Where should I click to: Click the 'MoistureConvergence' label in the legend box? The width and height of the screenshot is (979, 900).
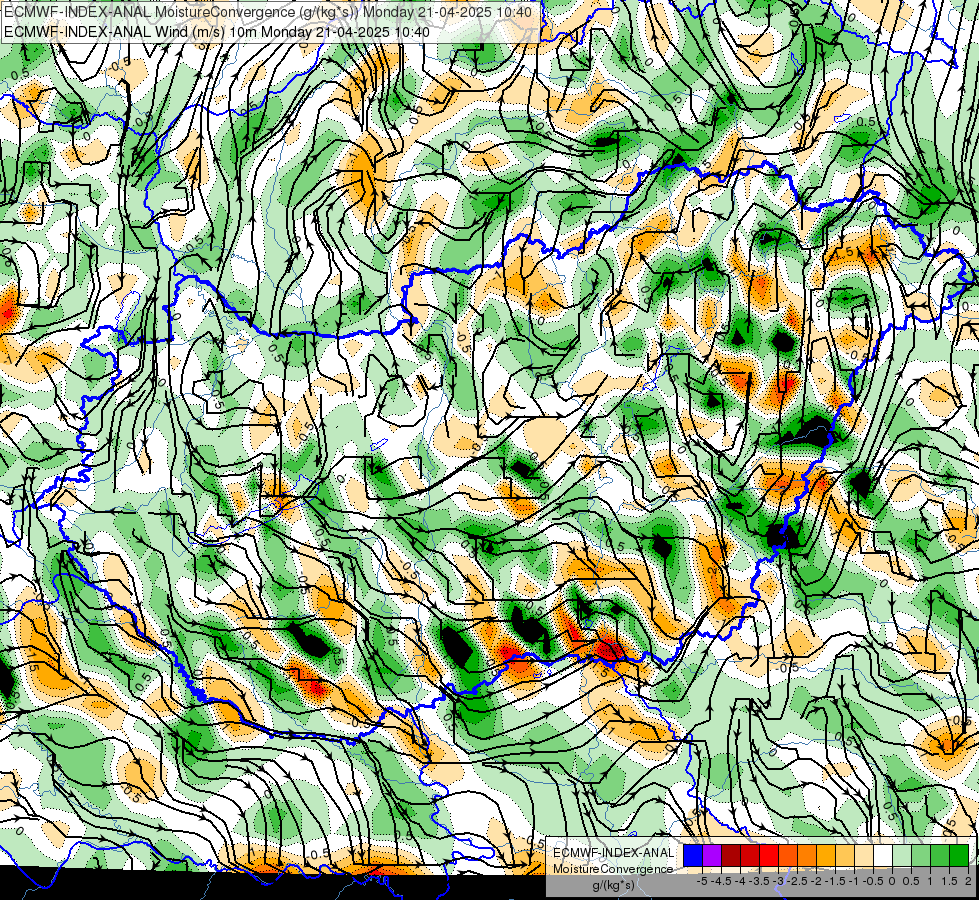click(613, 869)
